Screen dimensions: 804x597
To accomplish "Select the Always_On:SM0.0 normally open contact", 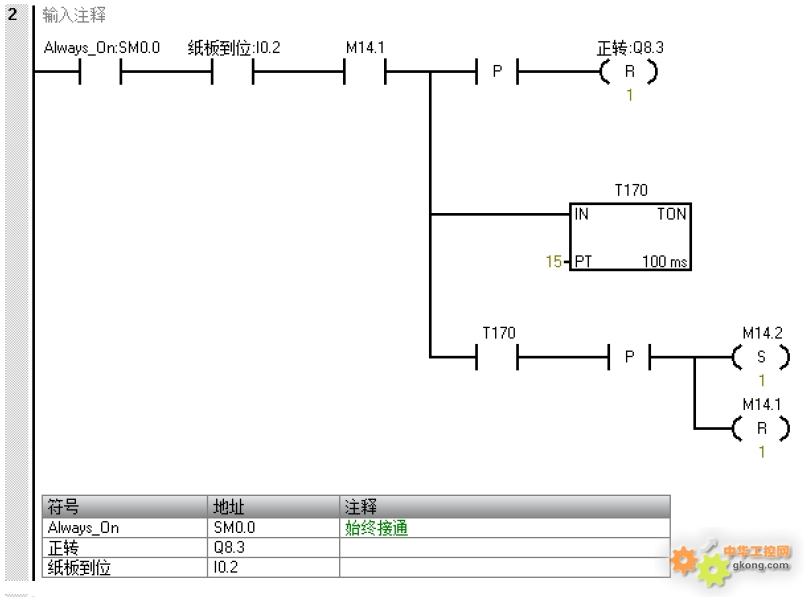I will point(100,71).
